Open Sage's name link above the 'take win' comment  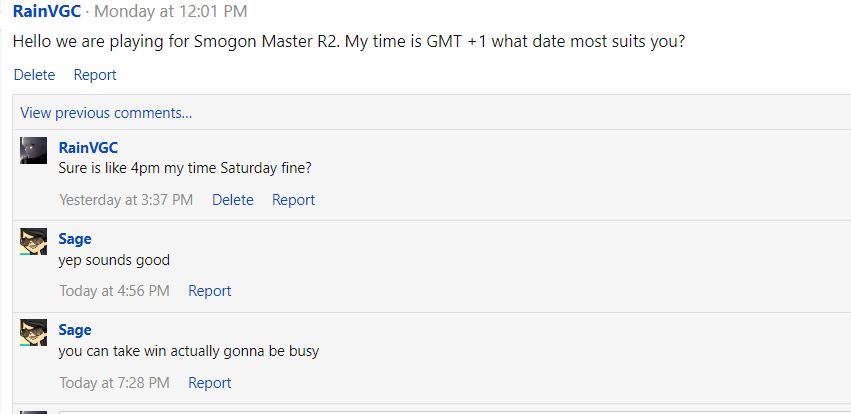click(x=75, y=330)
